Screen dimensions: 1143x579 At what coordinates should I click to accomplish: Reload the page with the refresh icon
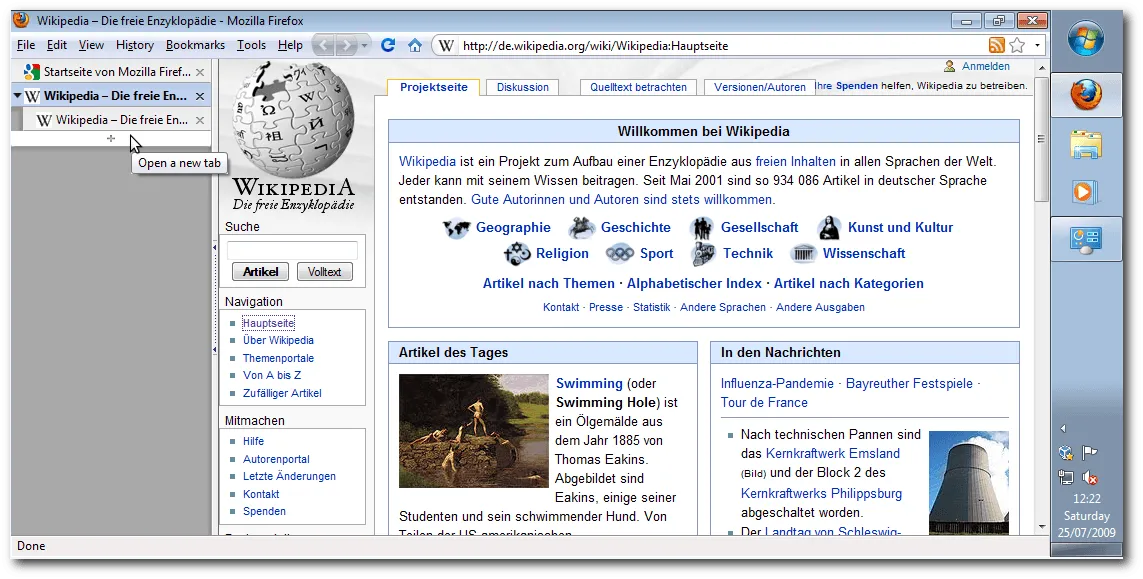tap(388, 45)
